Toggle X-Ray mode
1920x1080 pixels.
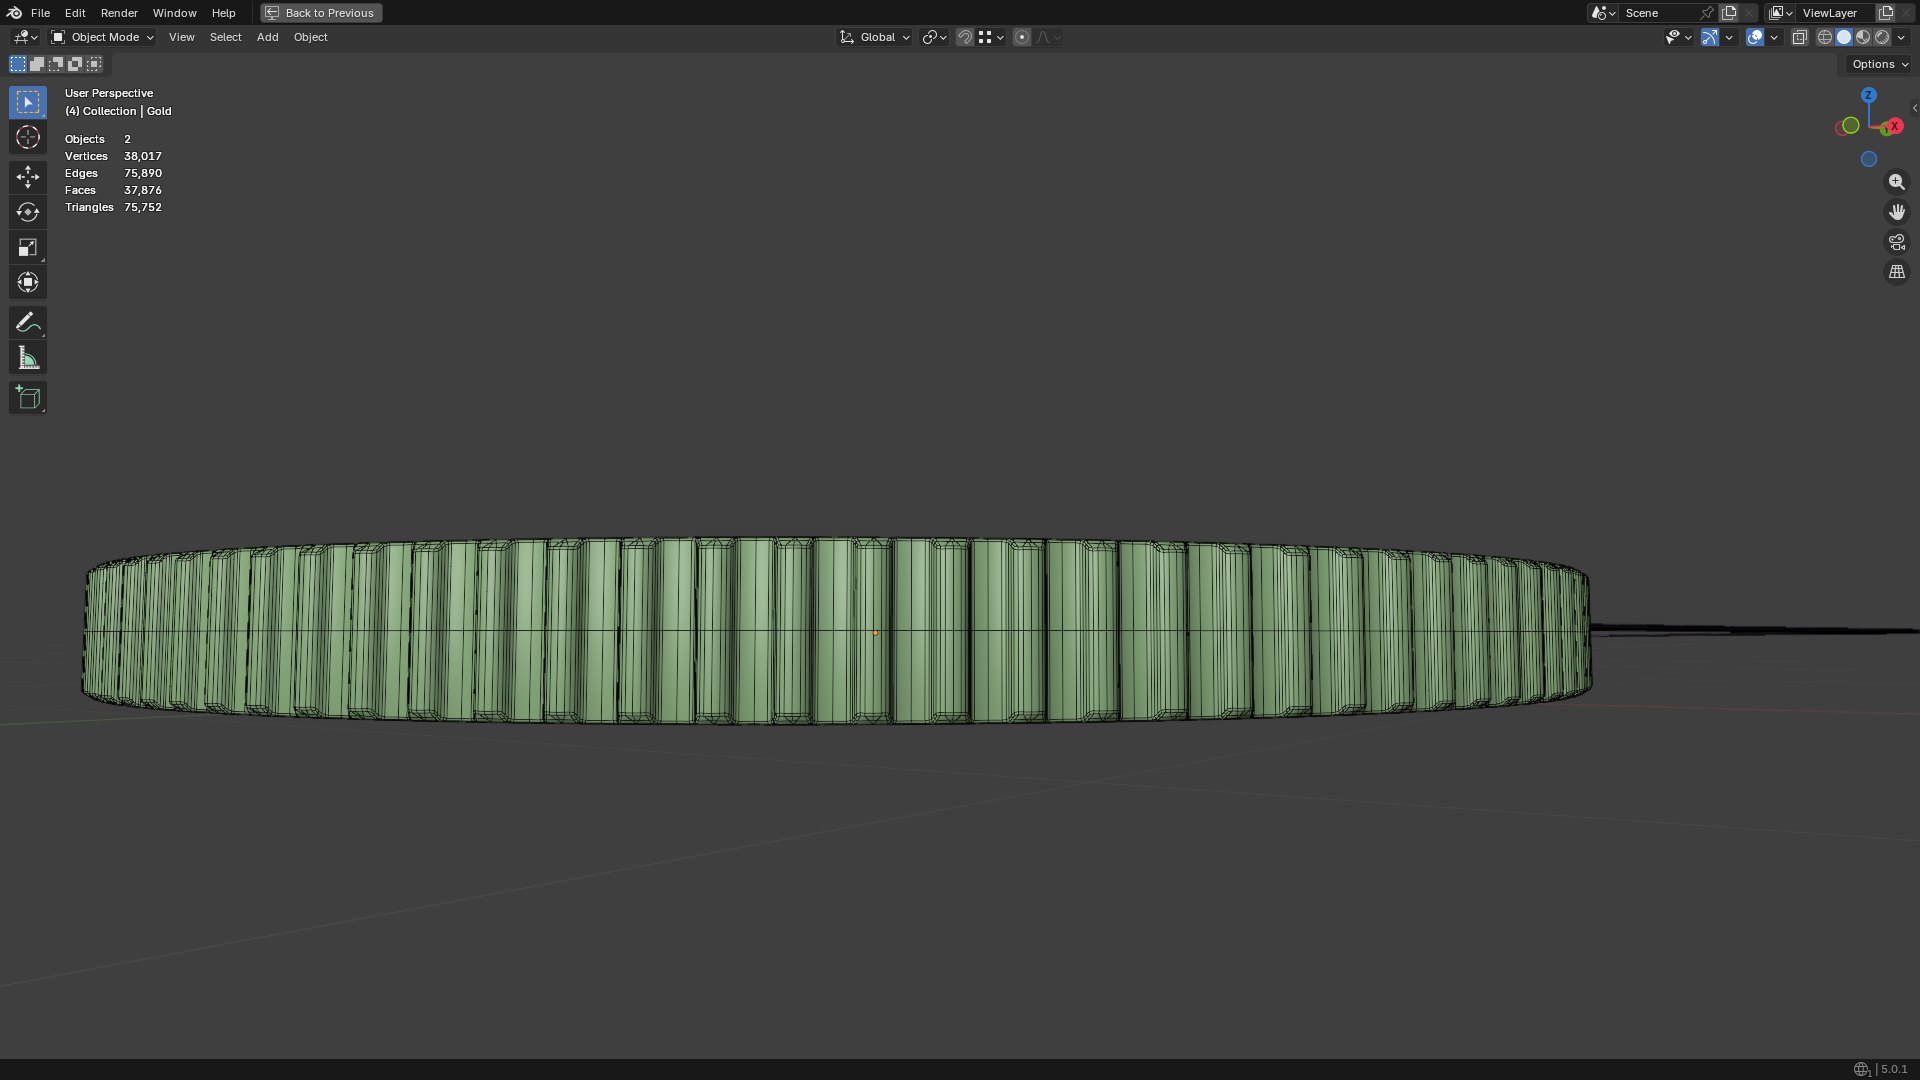pyautogui.click(x=1799, y=37)
